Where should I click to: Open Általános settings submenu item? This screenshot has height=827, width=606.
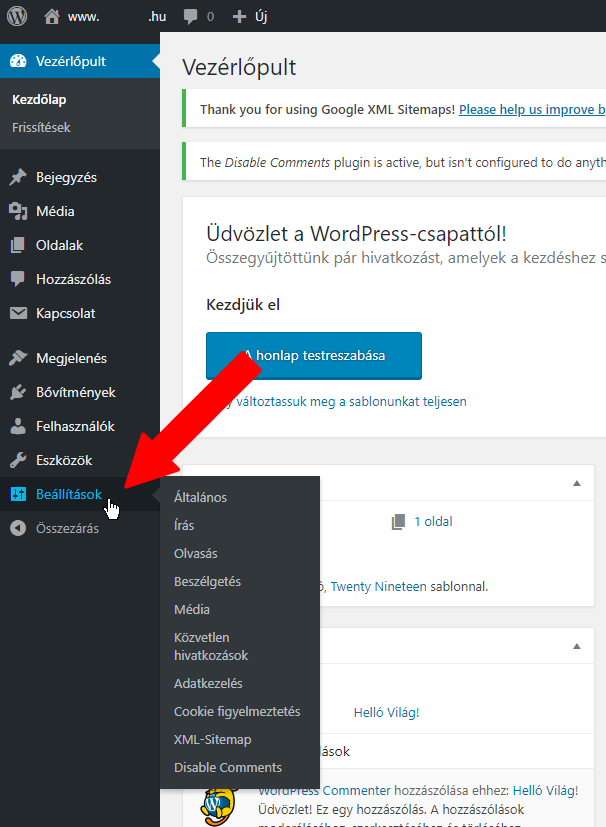click(x=200, y=497)
